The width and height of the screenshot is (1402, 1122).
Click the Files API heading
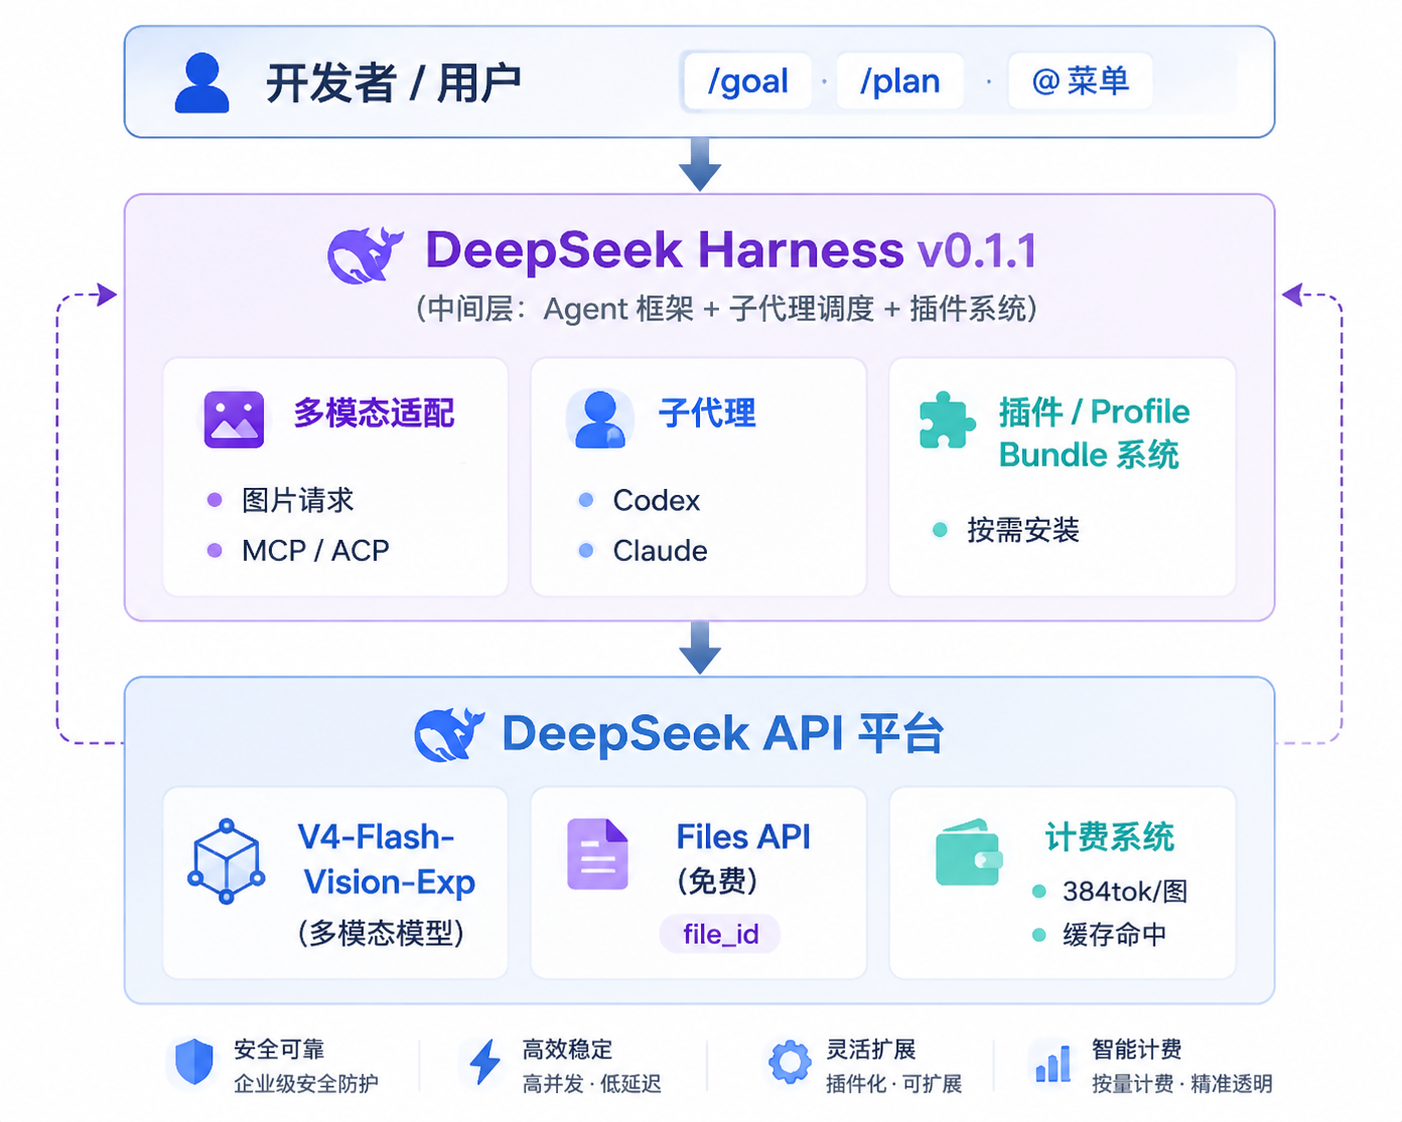pyautogui.click(x=743, y=837)
